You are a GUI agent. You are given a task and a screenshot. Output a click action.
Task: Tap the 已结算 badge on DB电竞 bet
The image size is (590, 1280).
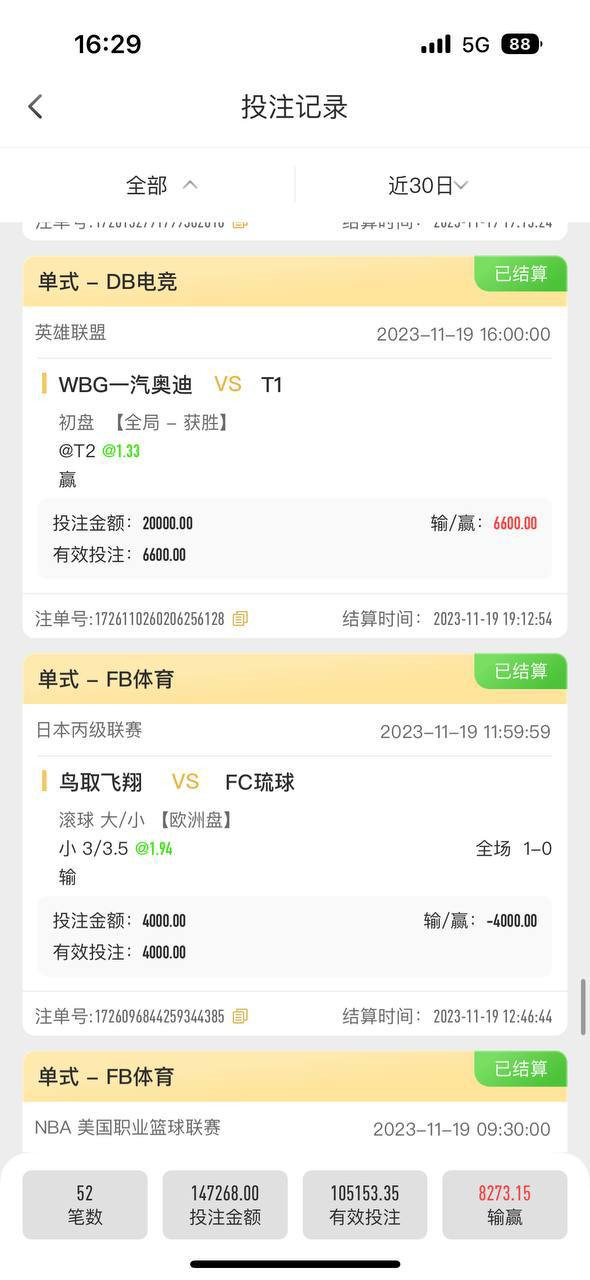coord(520,274)
